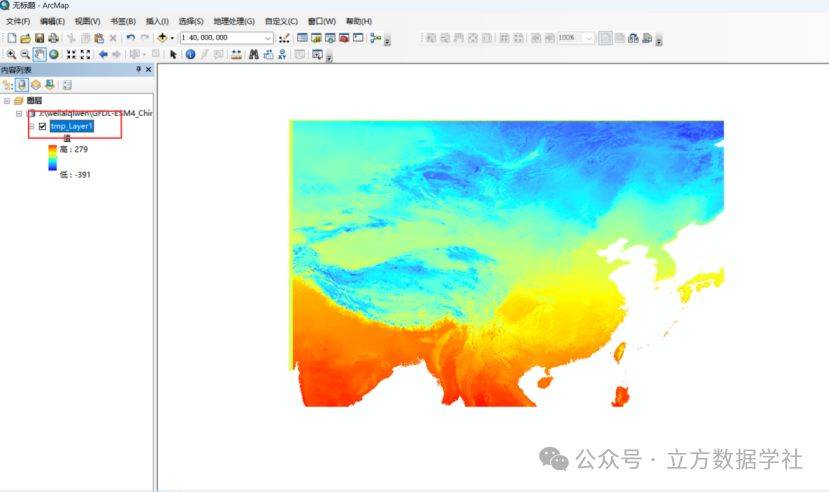
Task: Open the ArcToolbox red toolbox icon
Action: tap(344, 38)
